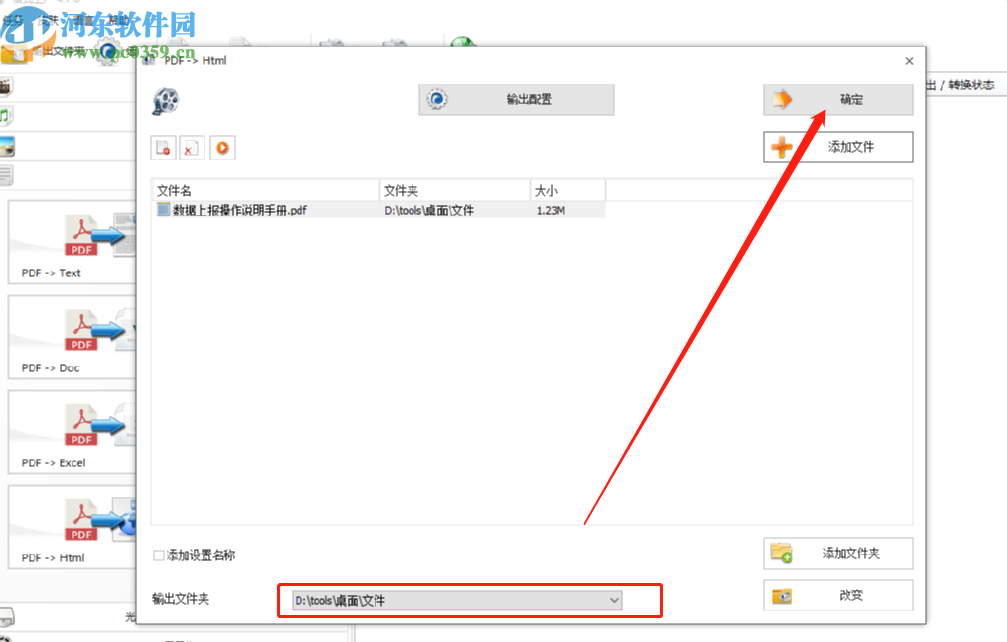Click the 文件夹 column header
1007x642 pixels.
click(455, 191)
